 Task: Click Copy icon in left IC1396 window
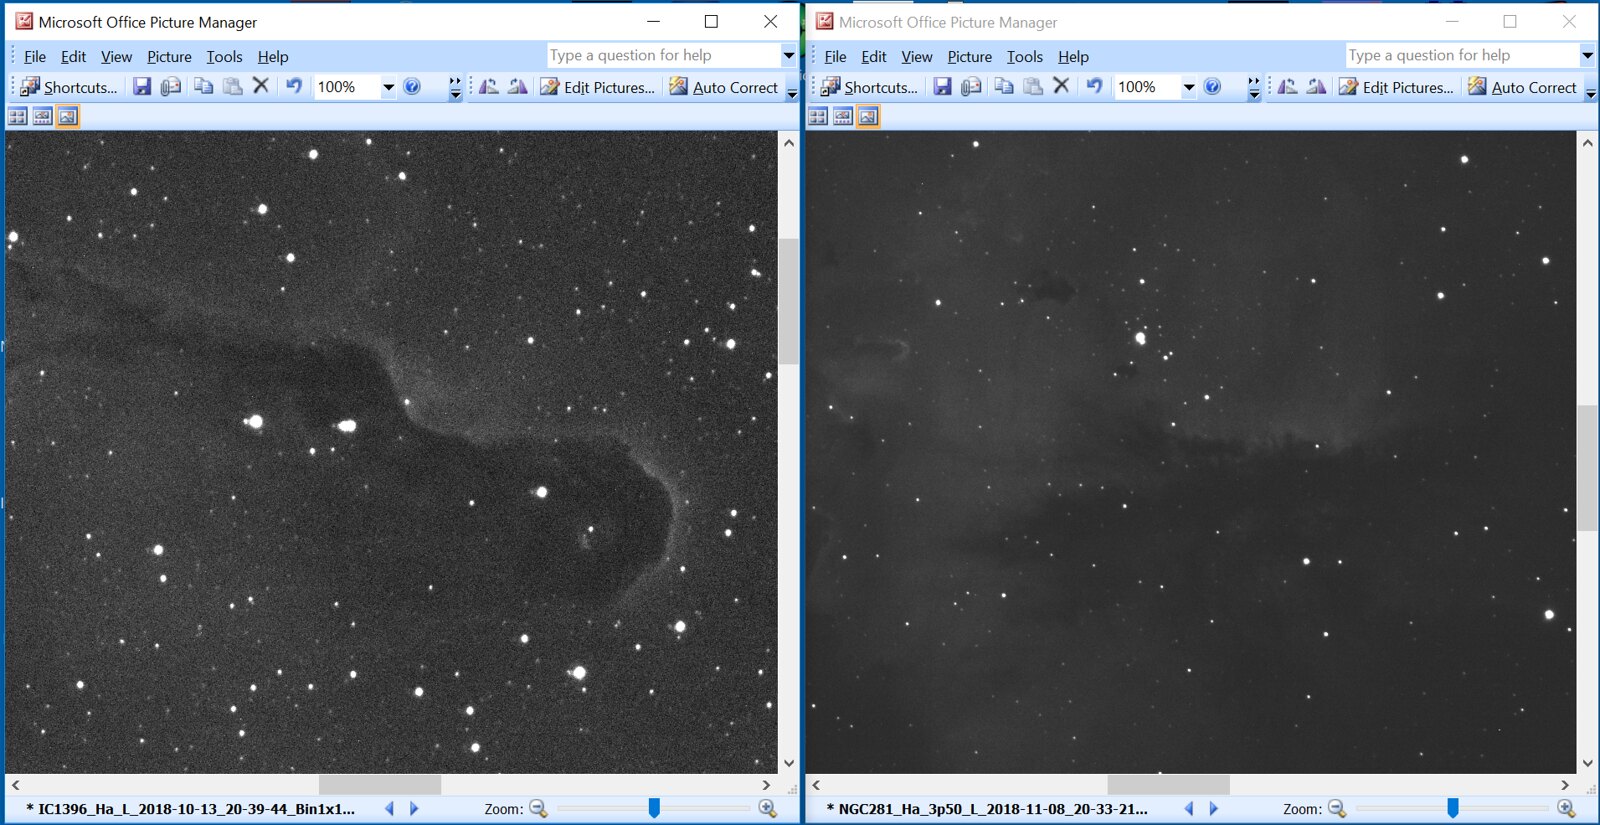[x=203, y=87]
